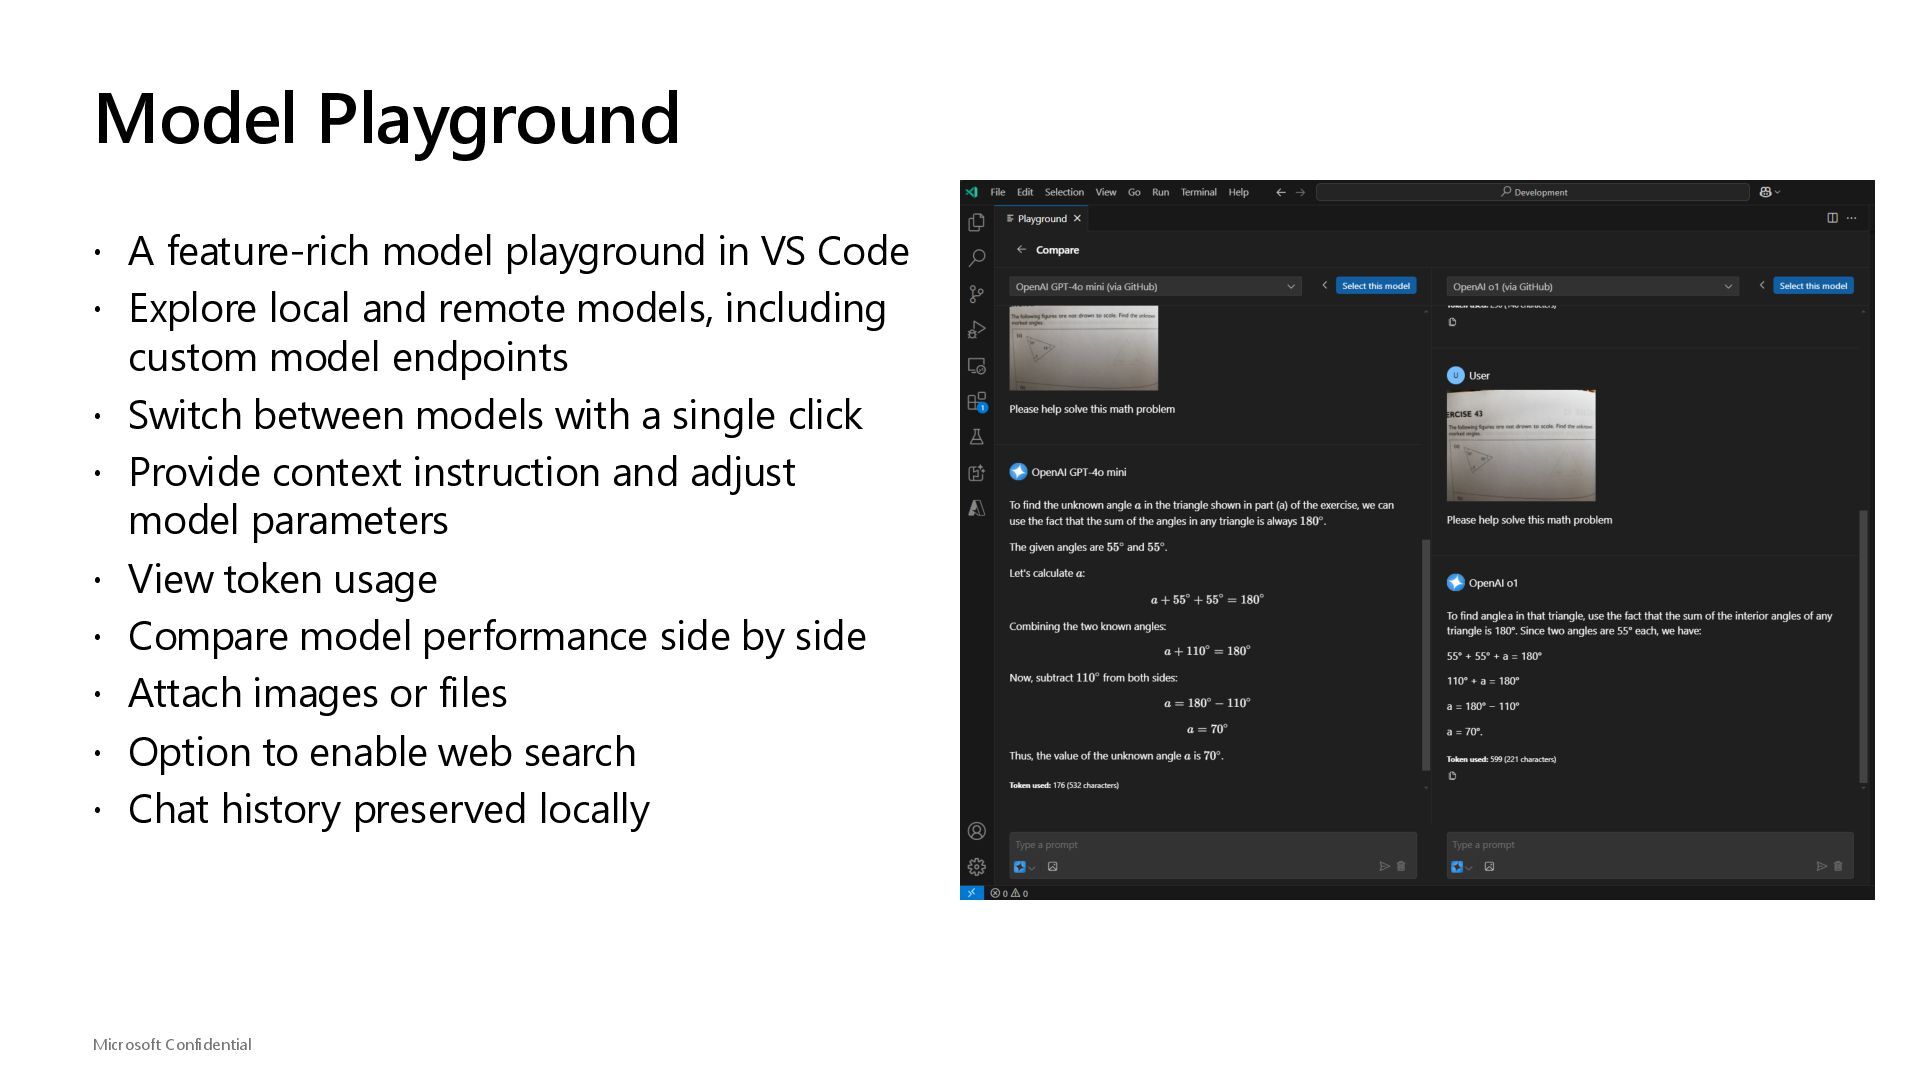The height and width of the screenshot is (1080, 1920).
Task: Click the Search icon in activity bar
Action: 977,258
